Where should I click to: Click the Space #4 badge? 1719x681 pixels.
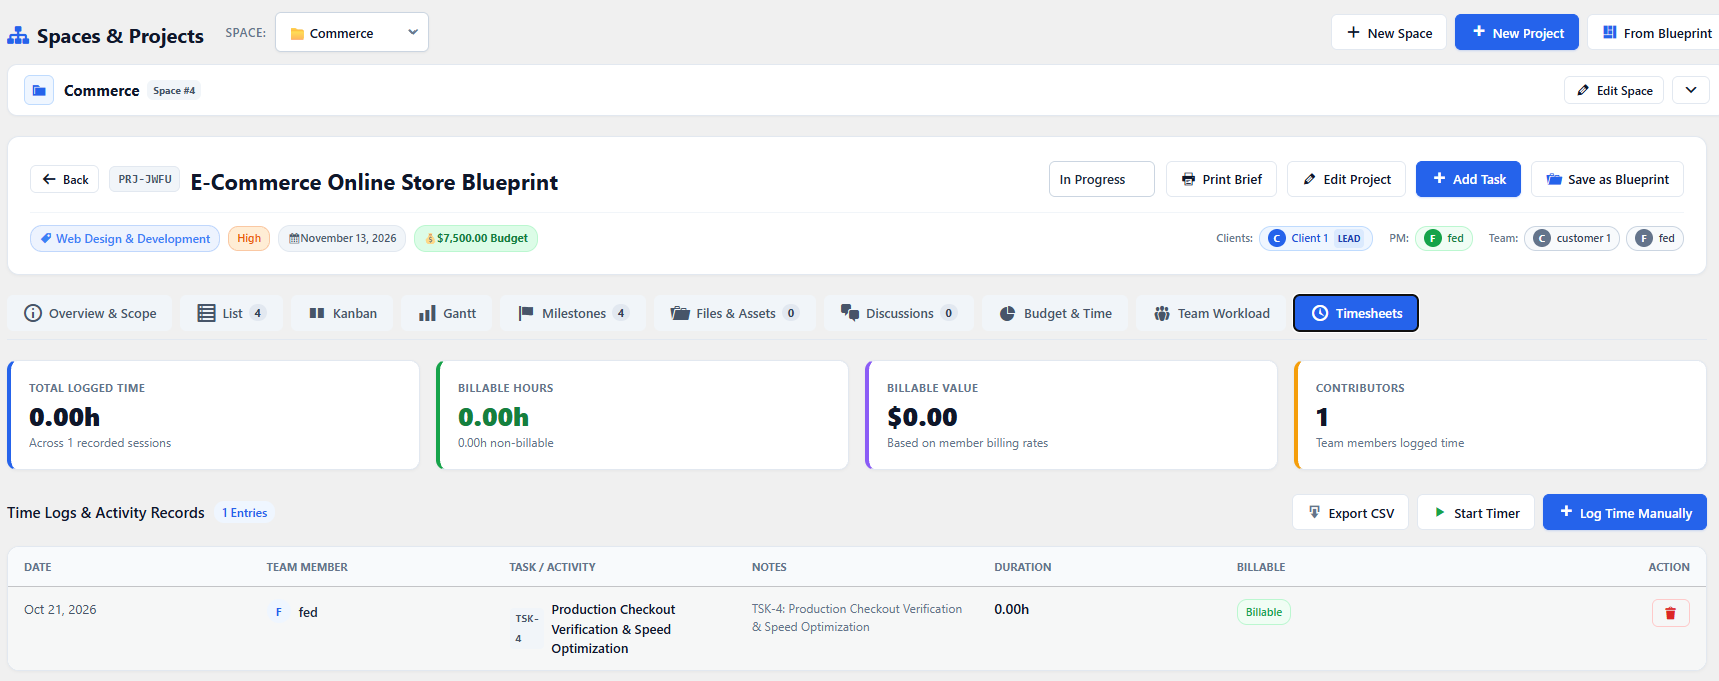174,90
